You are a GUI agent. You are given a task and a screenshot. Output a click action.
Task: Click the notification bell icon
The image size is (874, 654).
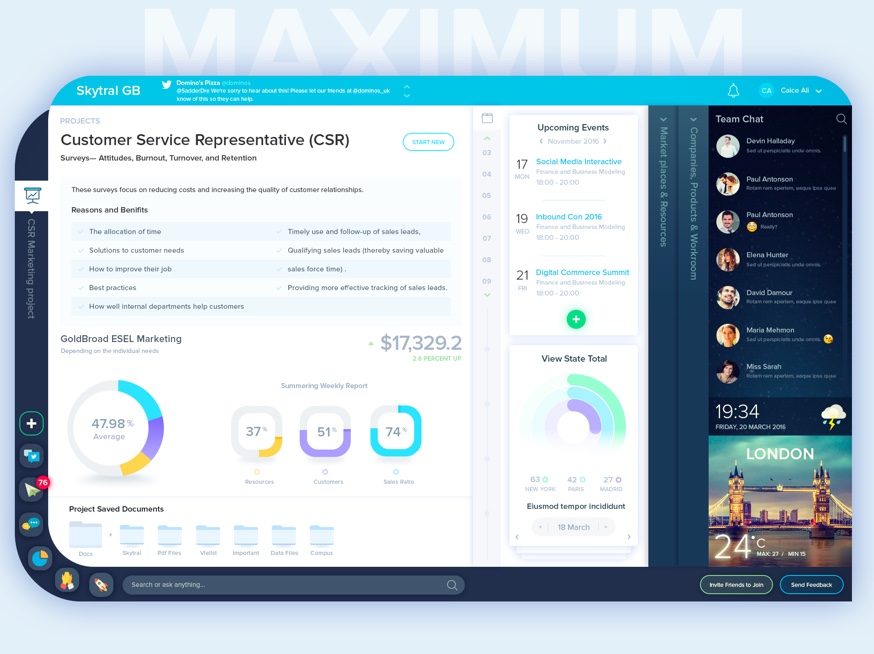pyautogui.click(x=733, y=91)
